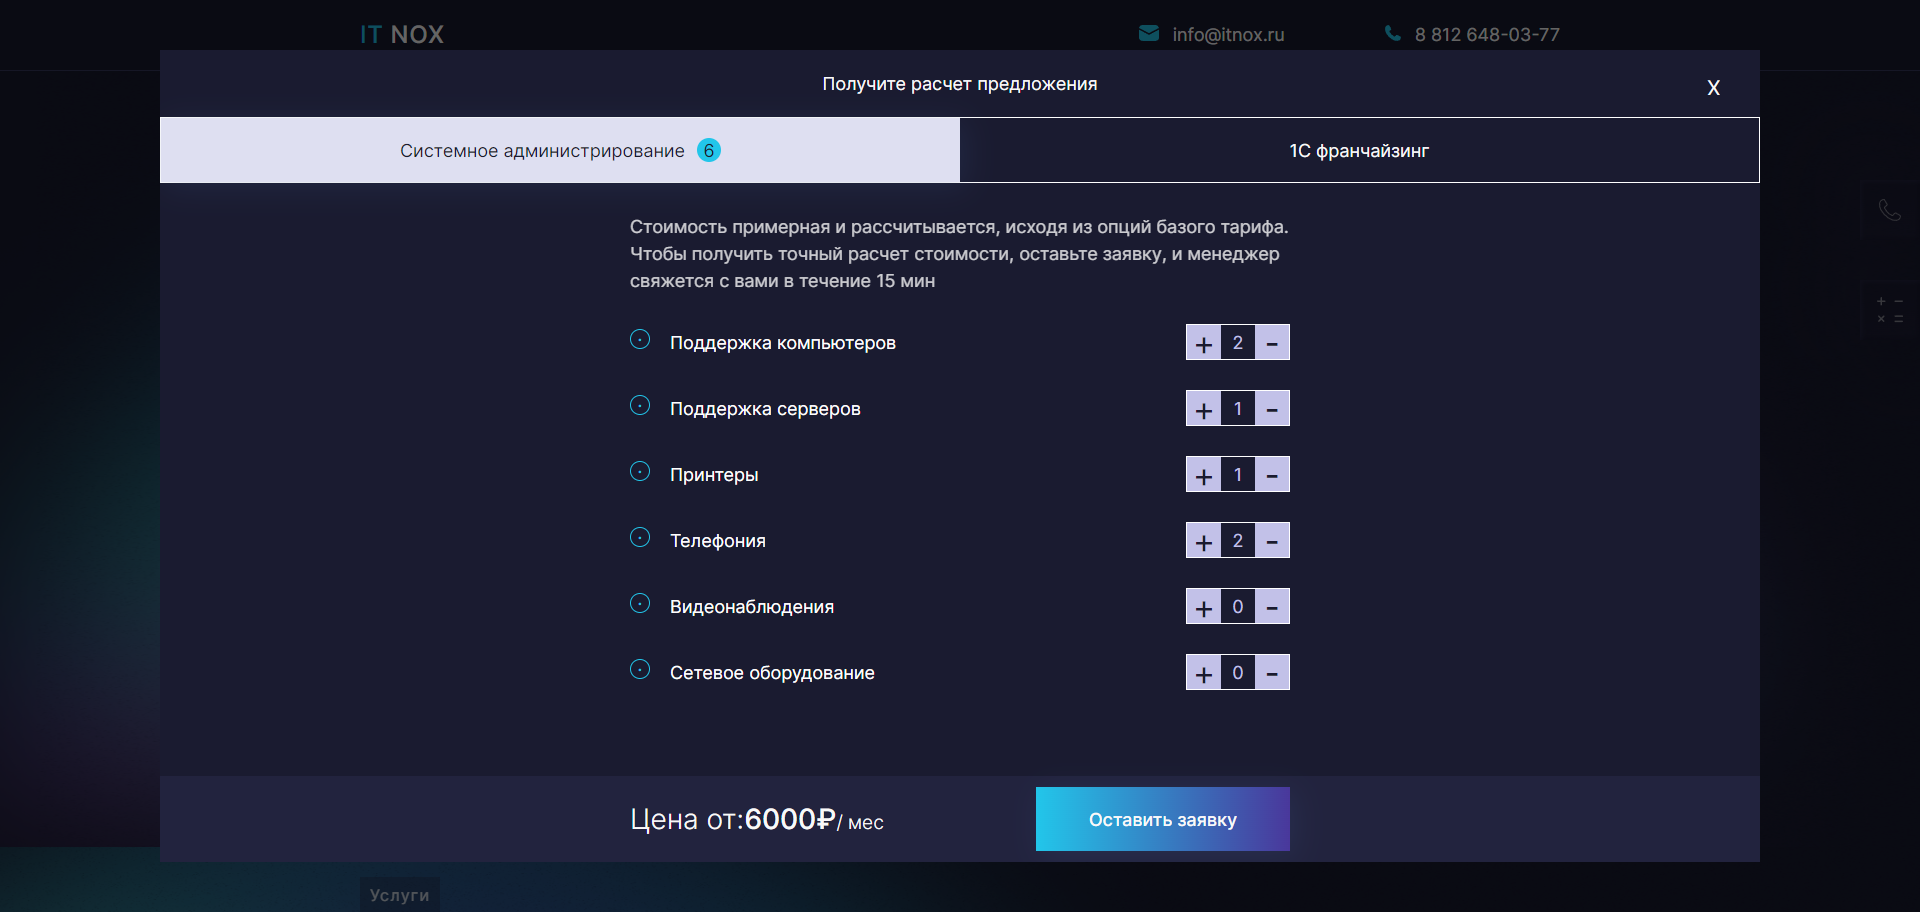Click Принтеры quantity value field

point(1238,474)
